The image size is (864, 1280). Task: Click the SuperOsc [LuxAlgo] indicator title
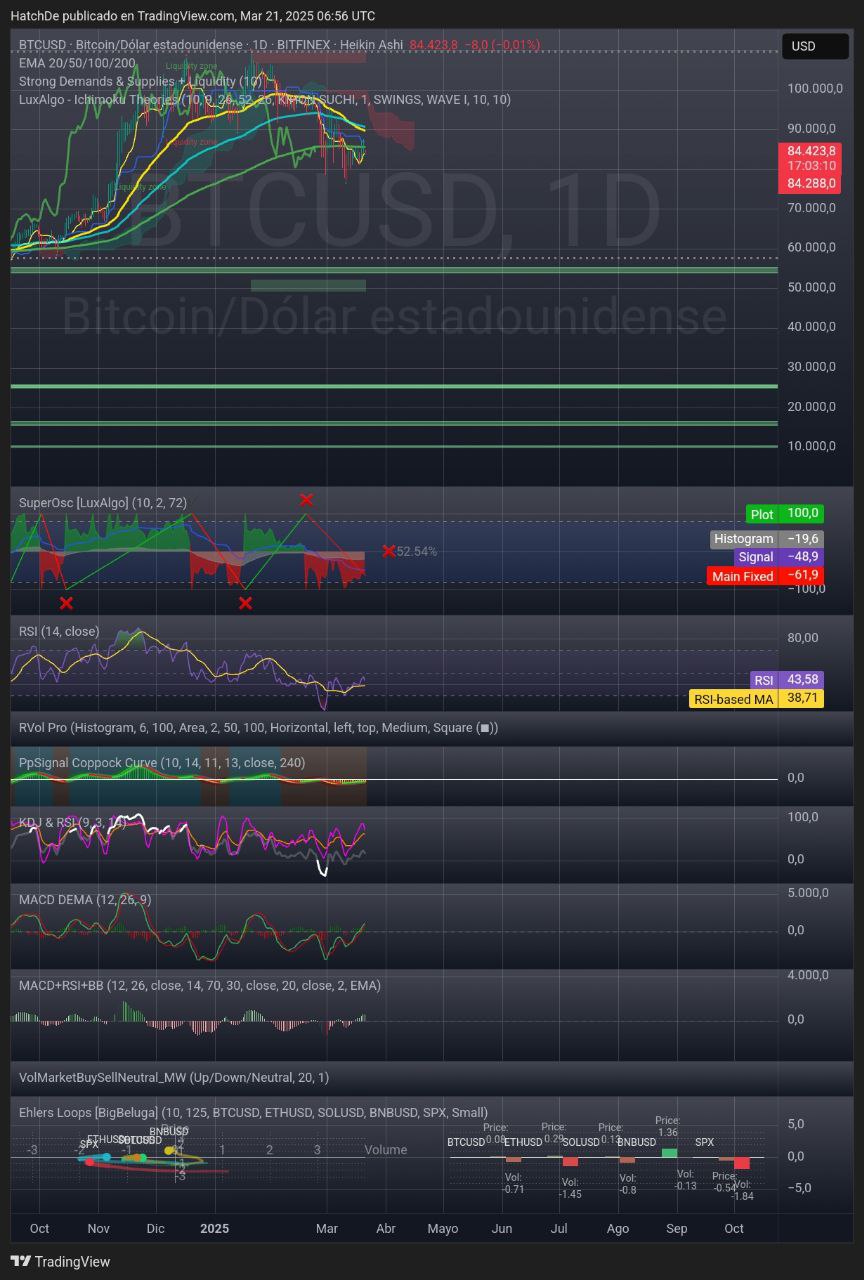(103, 502)
